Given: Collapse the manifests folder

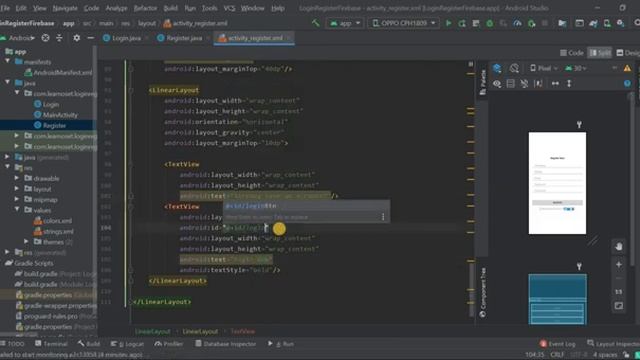Looking at the screenshot, I should (8, 62).
